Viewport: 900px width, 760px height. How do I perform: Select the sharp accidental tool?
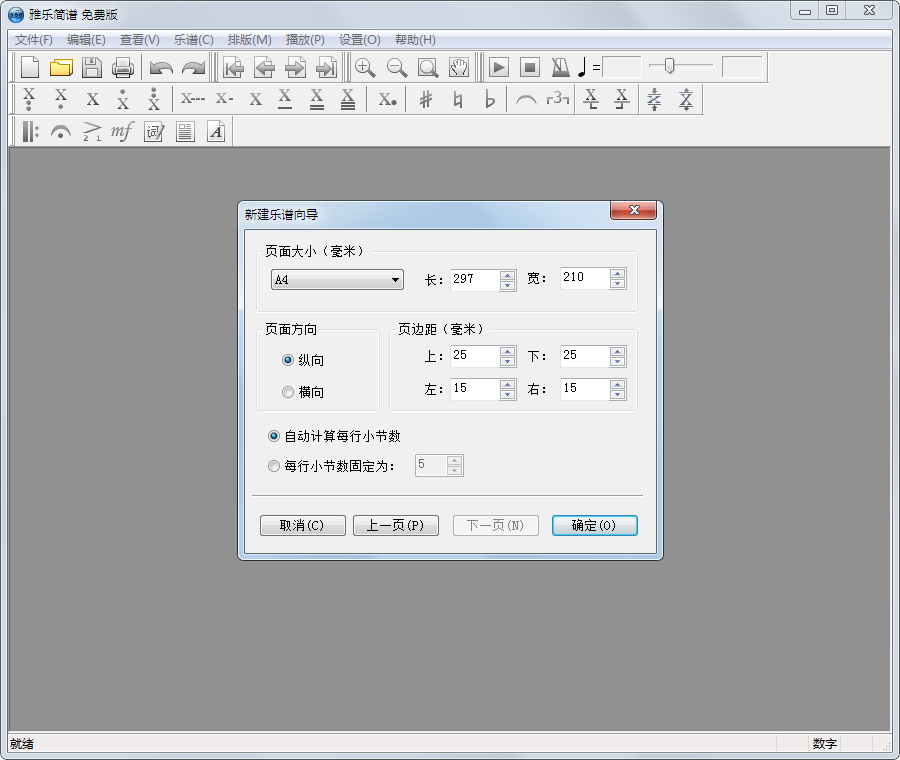pyautogui.click(x=425, y=98)
